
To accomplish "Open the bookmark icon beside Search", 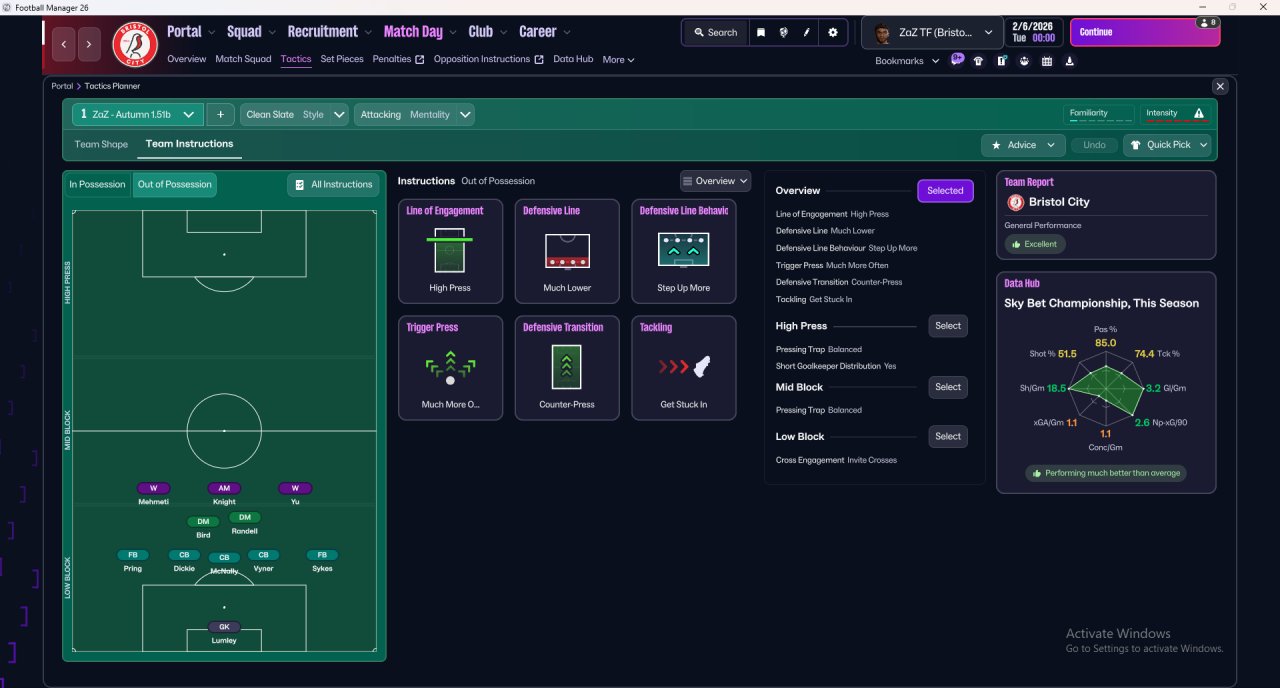I will point(761,32).
